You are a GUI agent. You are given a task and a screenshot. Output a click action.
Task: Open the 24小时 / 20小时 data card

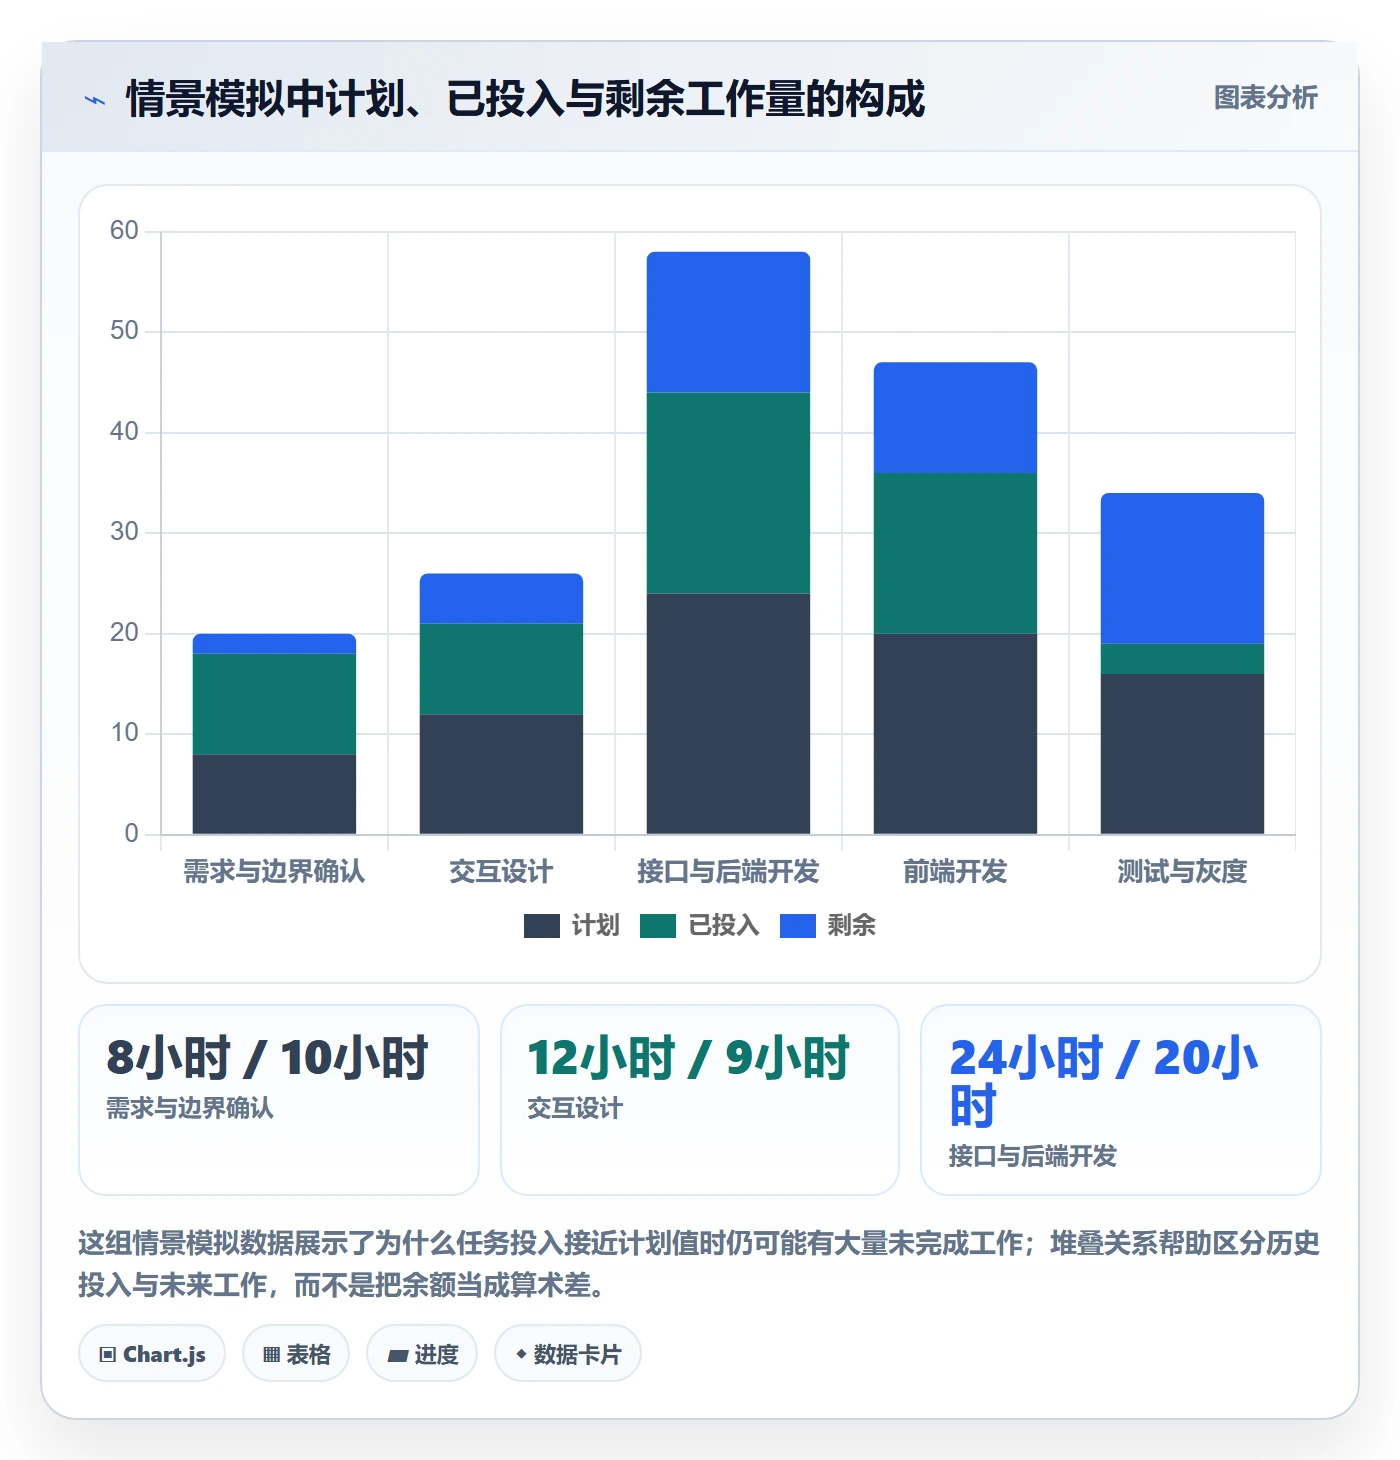pos(1121,1100)
